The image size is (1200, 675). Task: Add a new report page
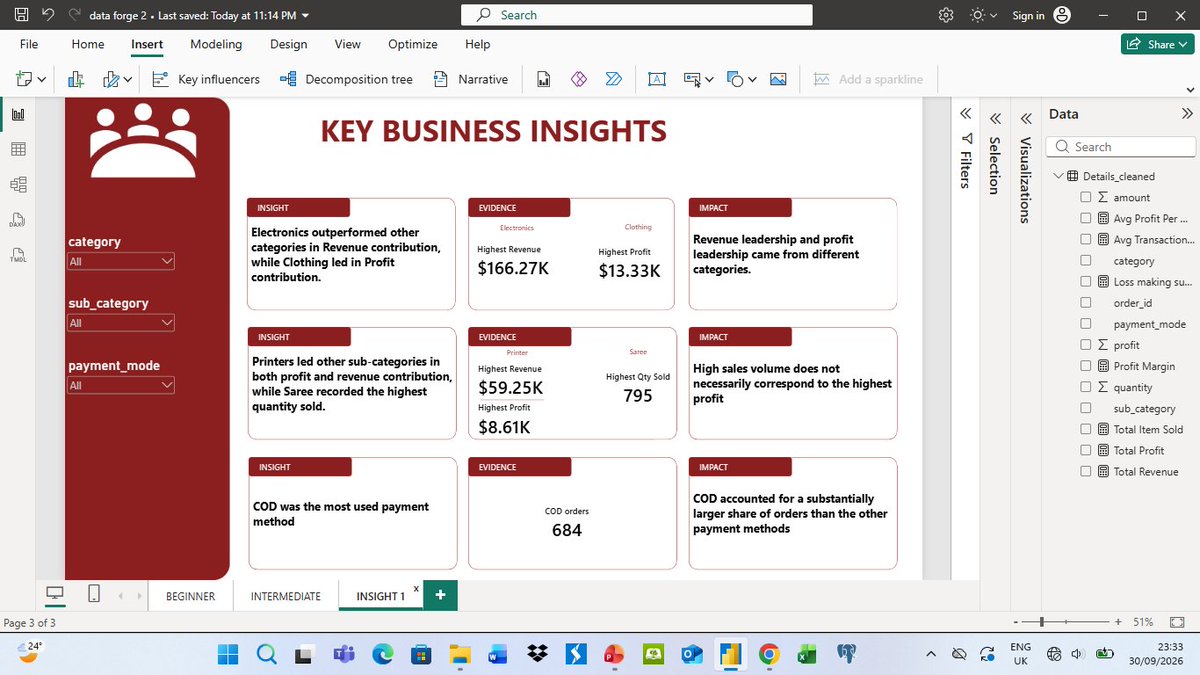[440, 595]
